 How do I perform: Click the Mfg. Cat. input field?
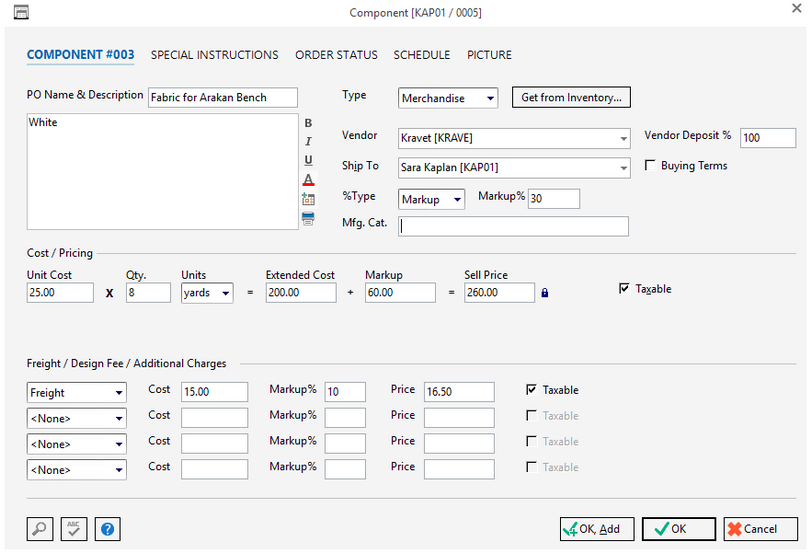point(513,226)
